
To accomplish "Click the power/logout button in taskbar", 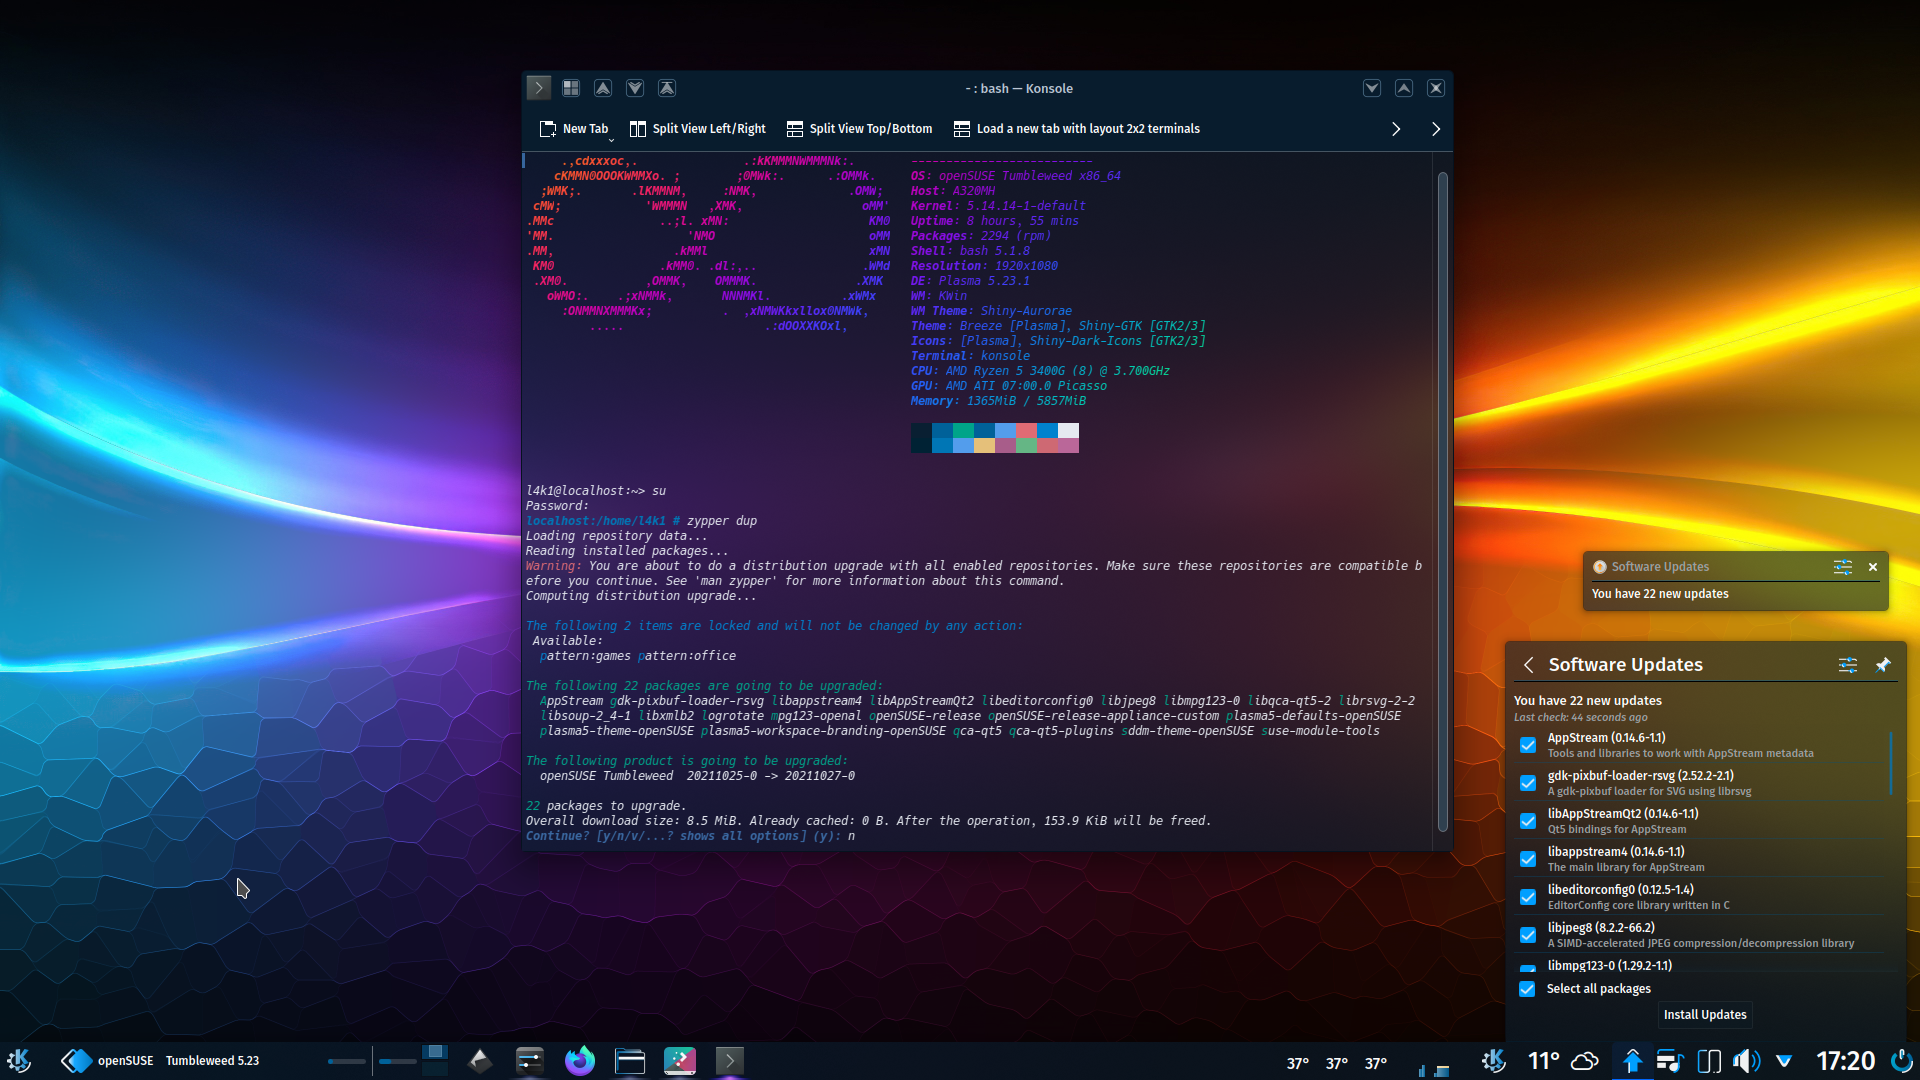I will click(x=1901, y=1061).
